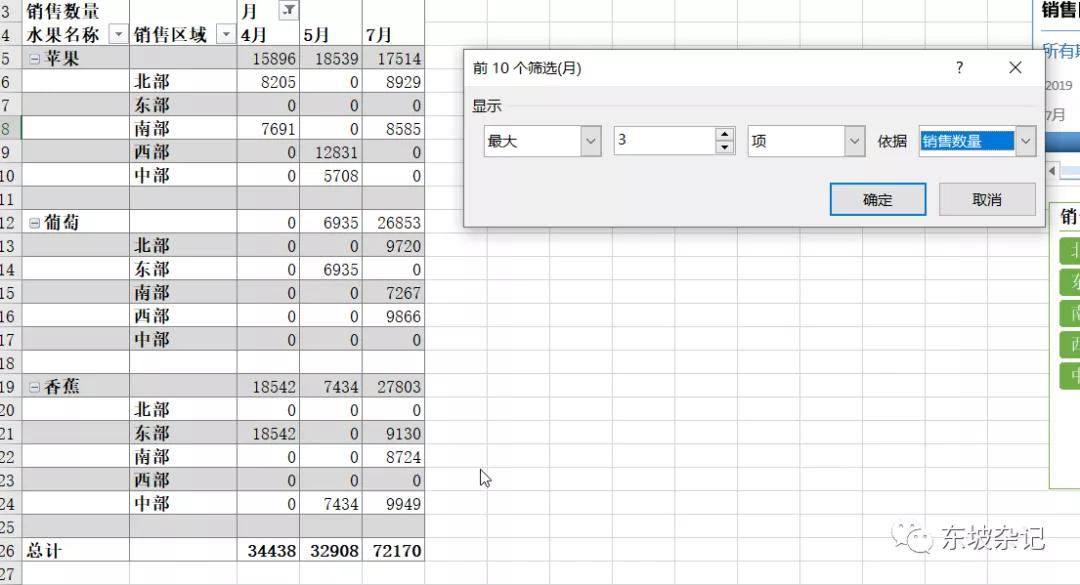Screen dimensions: 1080x585
Task: Collapse the 葡萄 group
Action: 34,223
